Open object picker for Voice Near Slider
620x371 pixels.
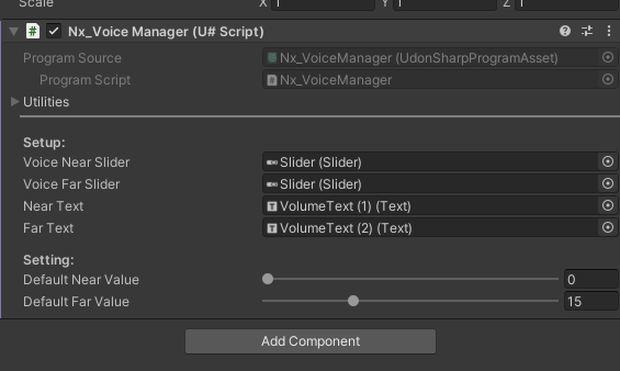coord(608,162)
